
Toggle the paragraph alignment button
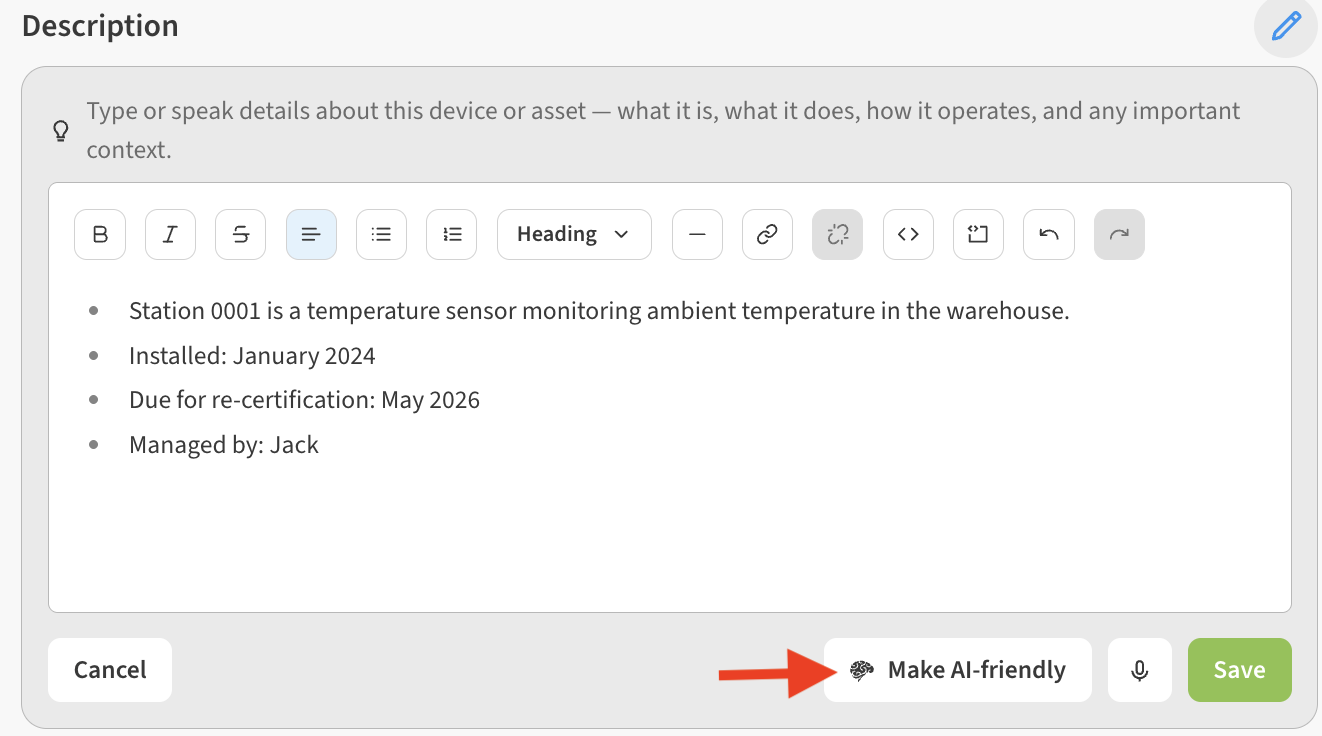click(311, 234)
